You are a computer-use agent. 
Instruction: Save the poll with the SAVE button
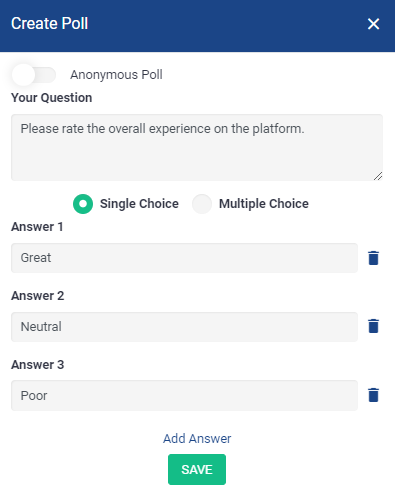(197, 469)
